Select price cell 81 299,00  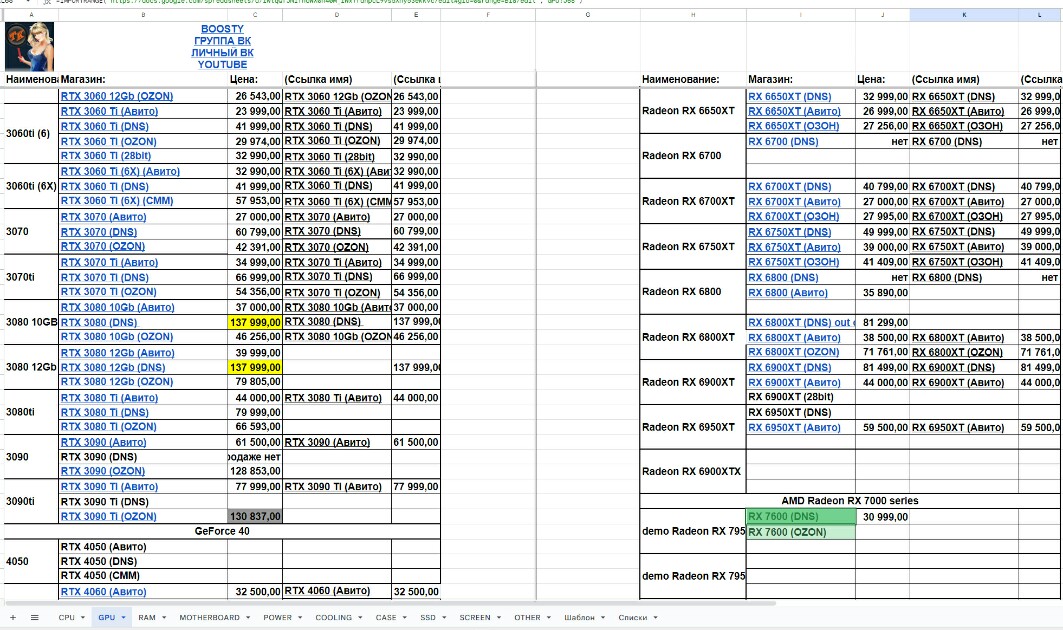[883, 323]
